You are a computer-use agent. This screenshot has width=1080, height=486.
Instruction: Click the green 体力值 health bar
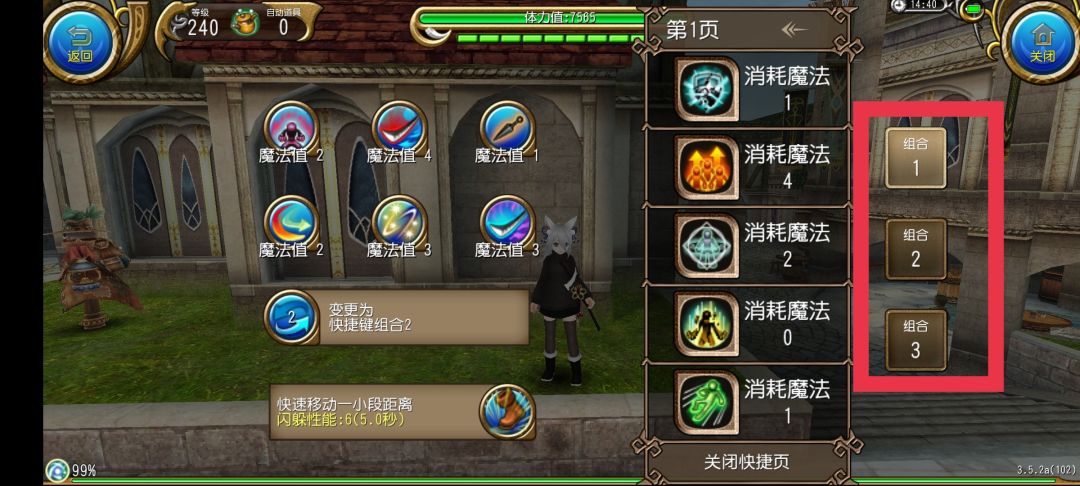[530, 18]
